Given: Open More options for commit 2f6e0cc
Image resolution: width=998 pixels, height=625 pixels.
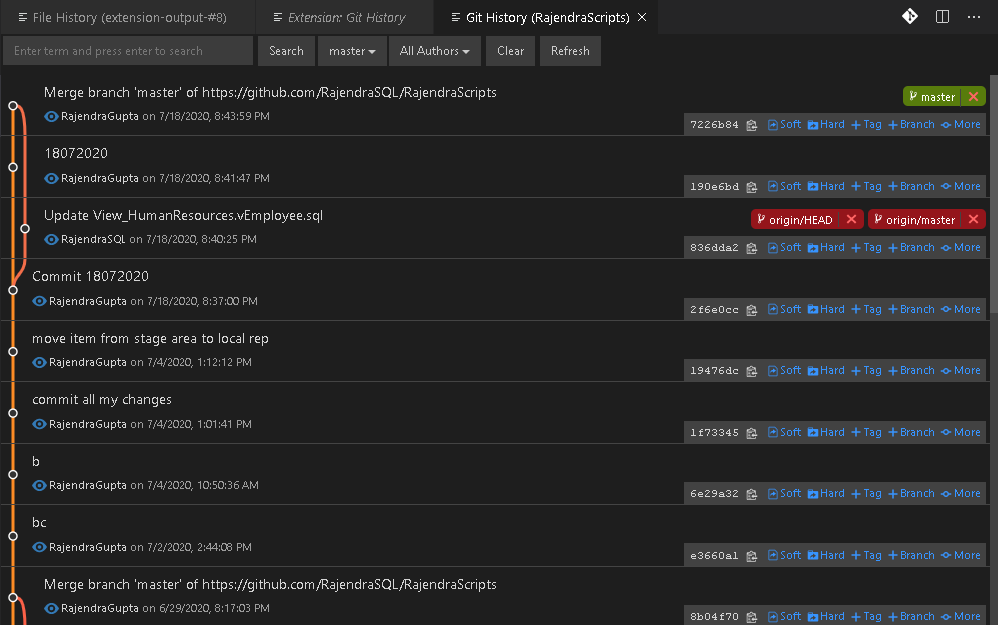Looking at the screenshot, I should 960,309.
